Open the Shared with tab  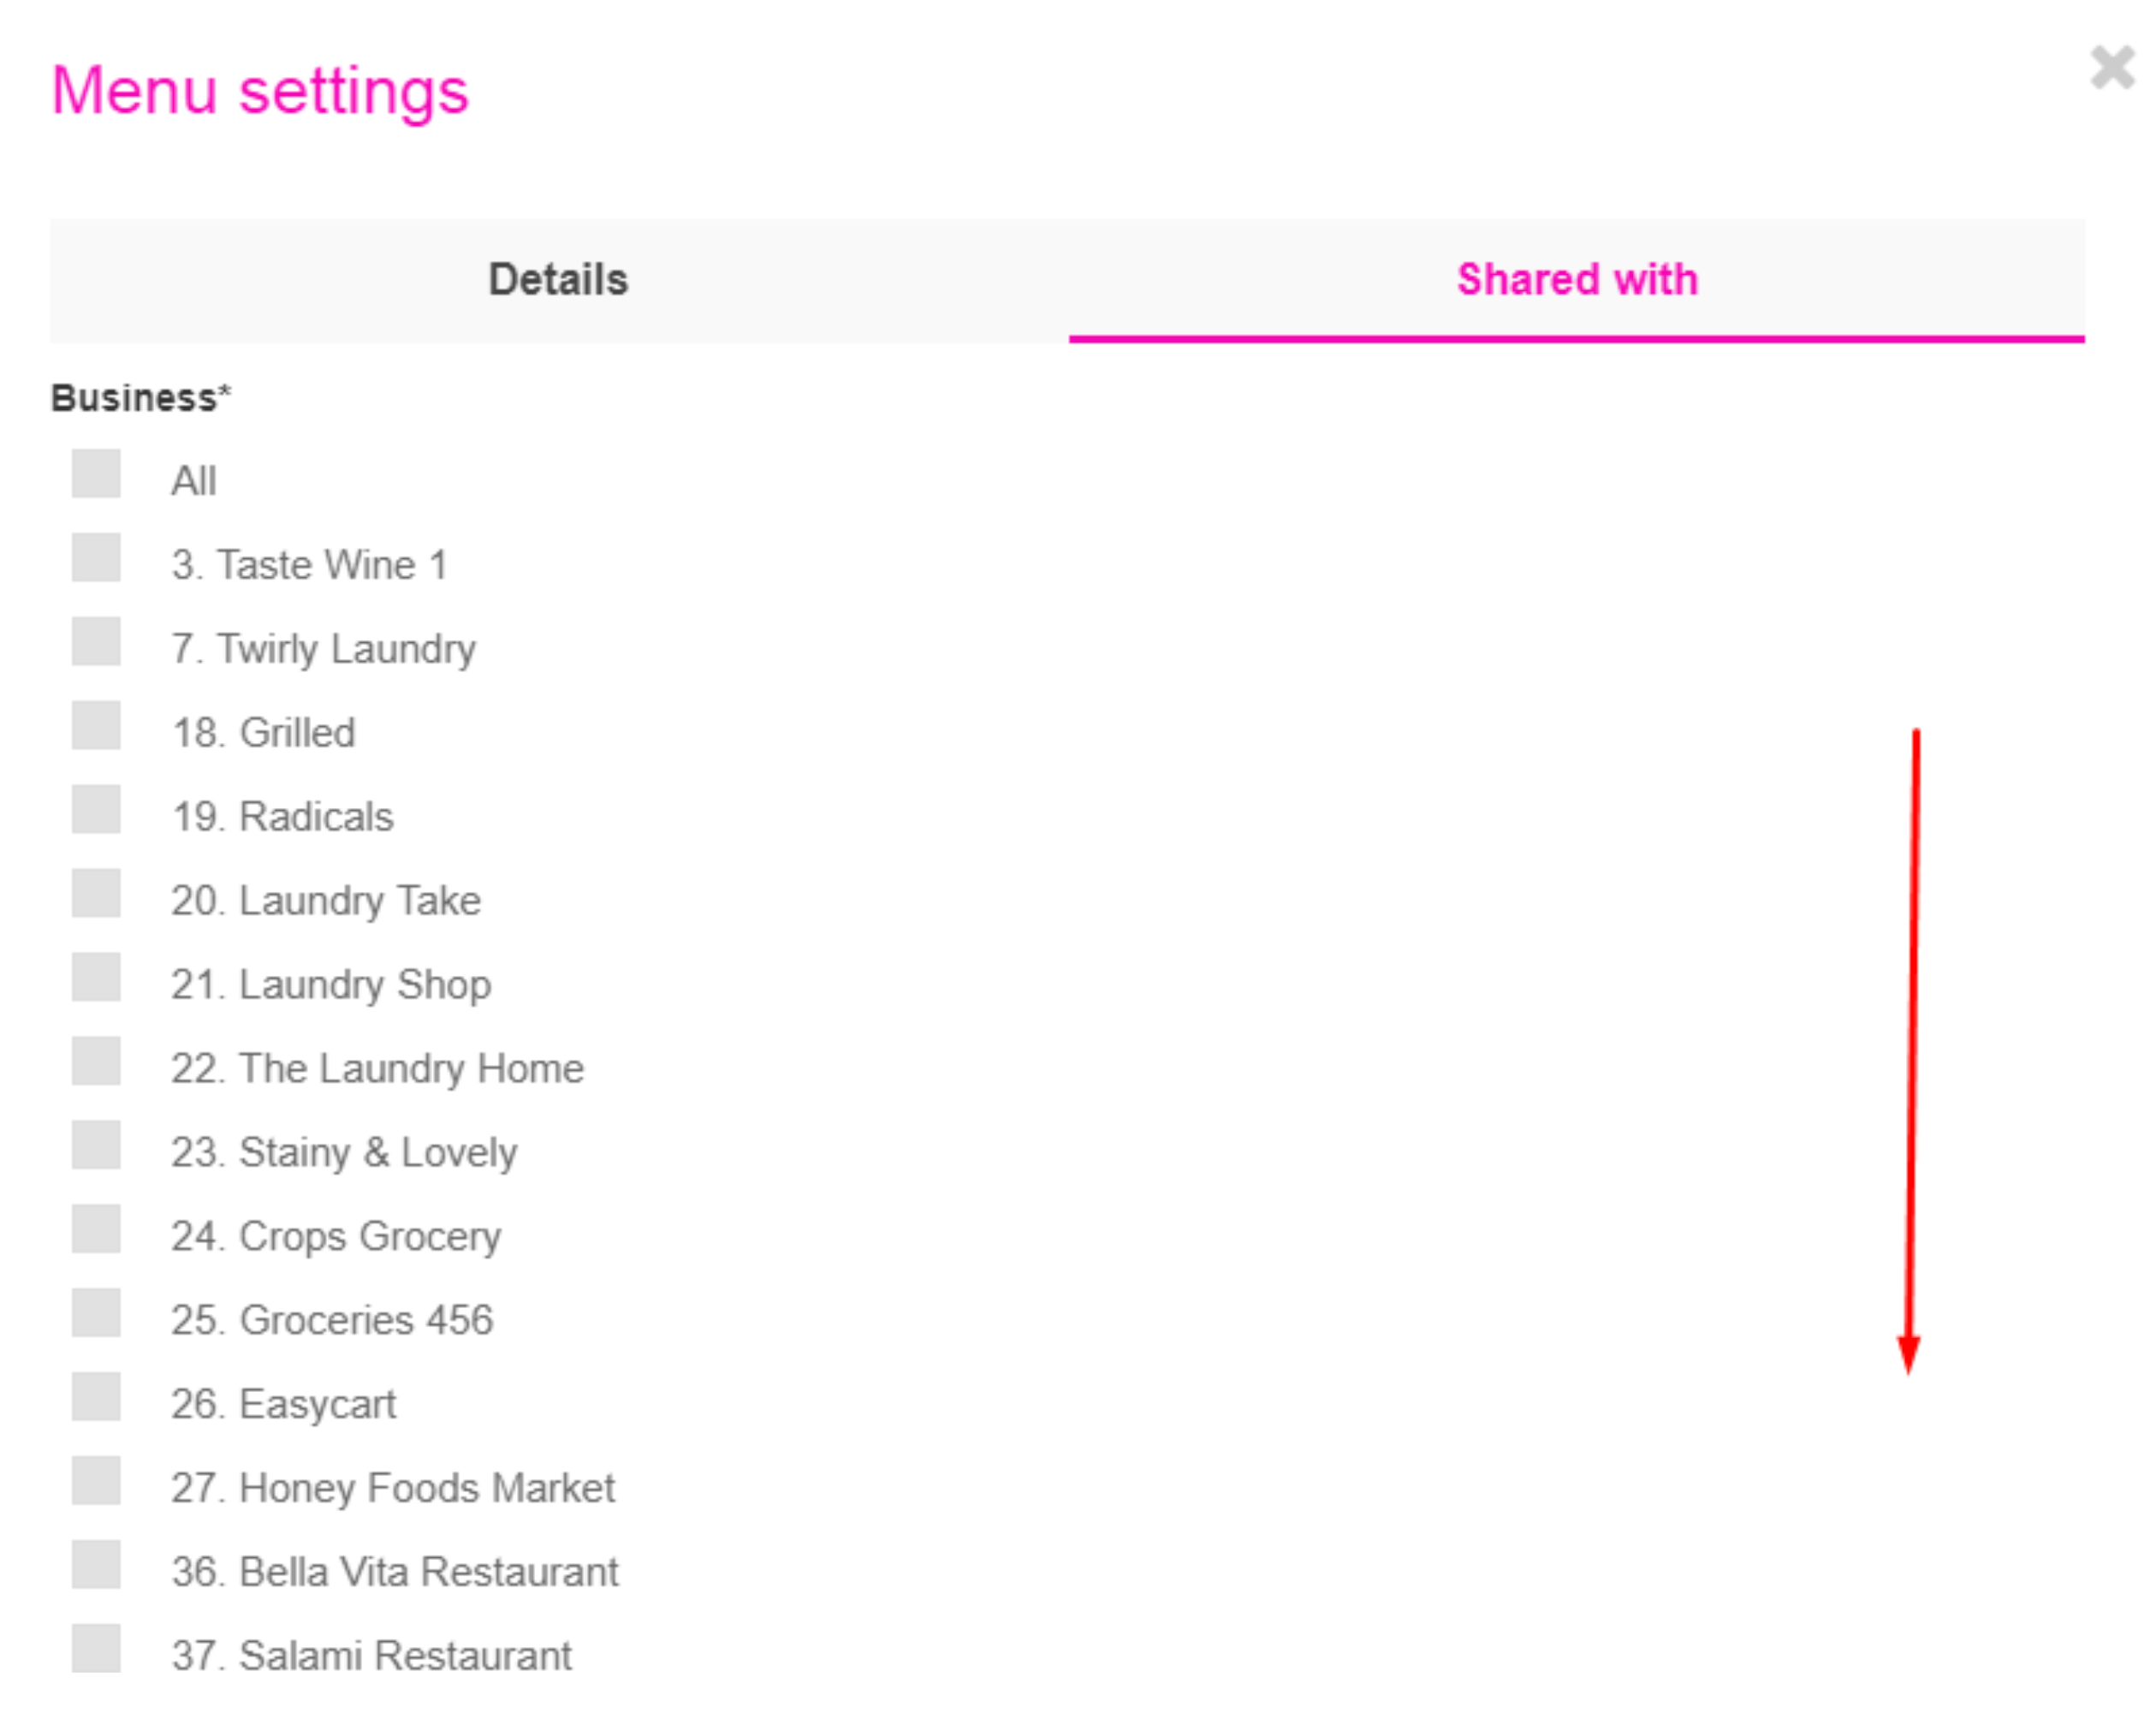[1577, 280]
